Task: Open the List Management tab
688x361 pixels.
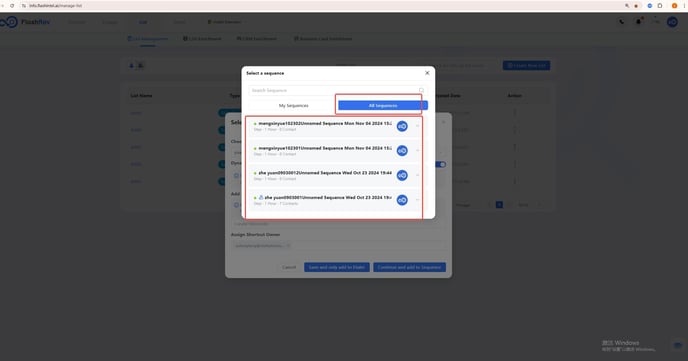Action: pos(148,39)
